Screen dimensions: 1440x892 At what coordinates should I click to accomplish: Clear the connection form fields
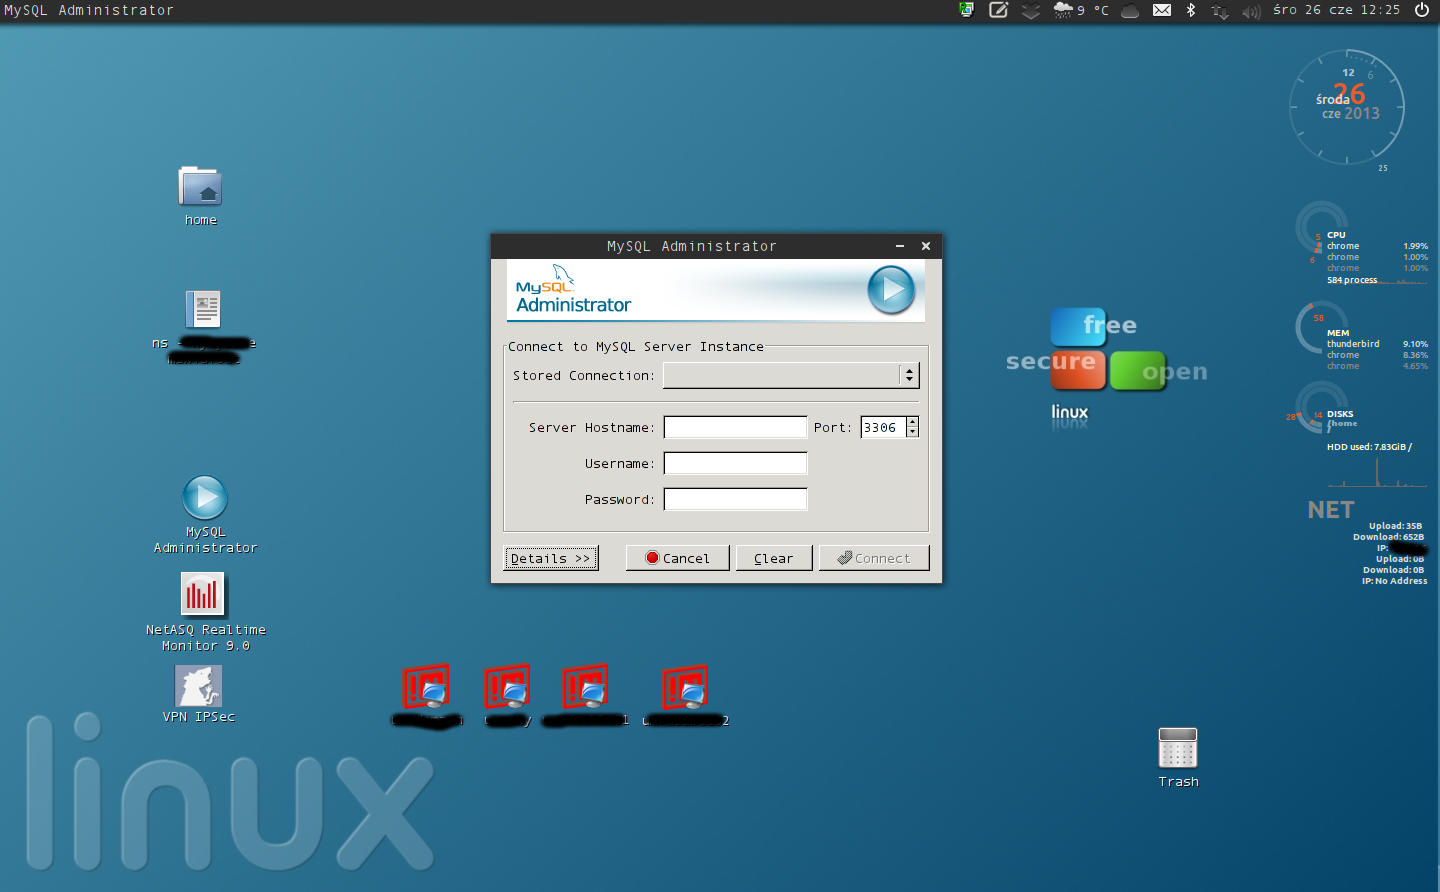pyautogui.click(x=773, y=557)
